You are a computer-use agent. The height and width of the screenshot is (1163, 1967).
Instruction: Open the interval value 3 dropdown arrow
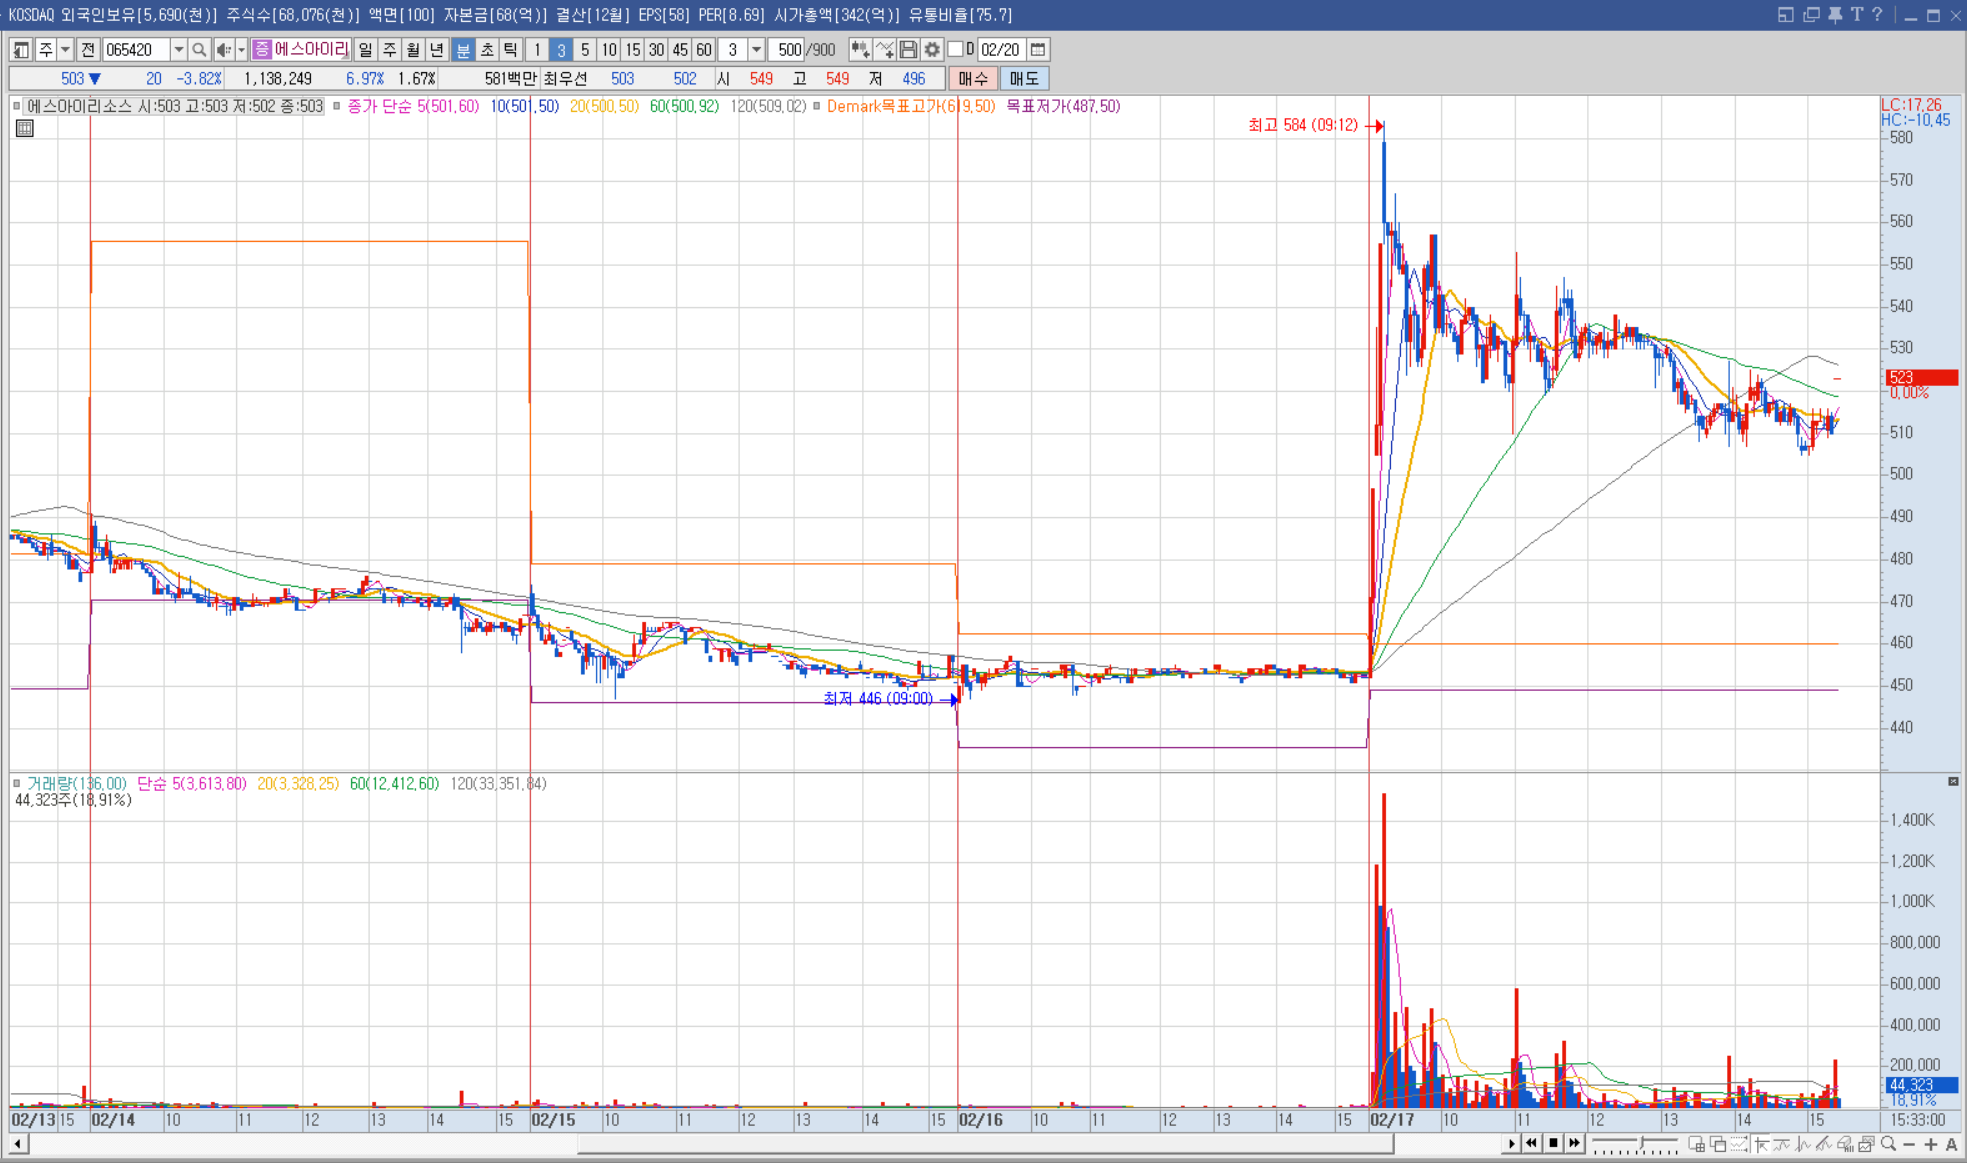pos(757,50)
